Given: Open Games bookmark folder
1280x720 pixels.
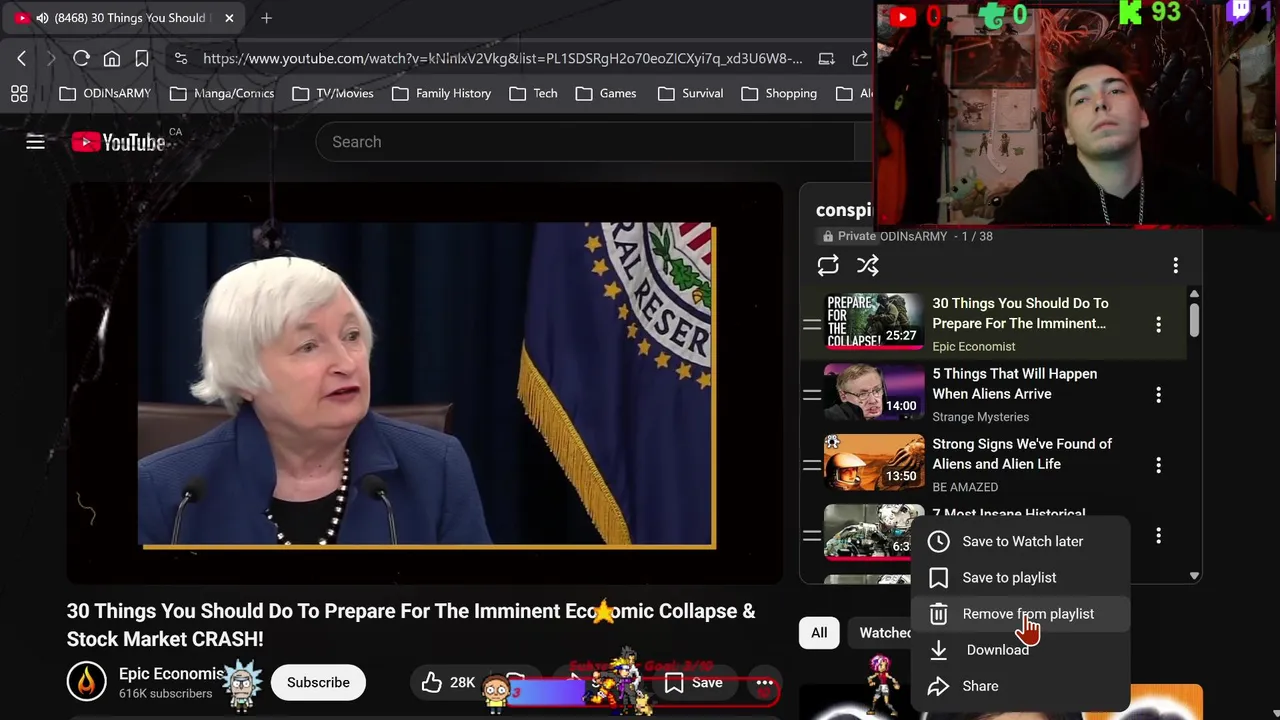Looking at the screenshot, I should point(605,93).
